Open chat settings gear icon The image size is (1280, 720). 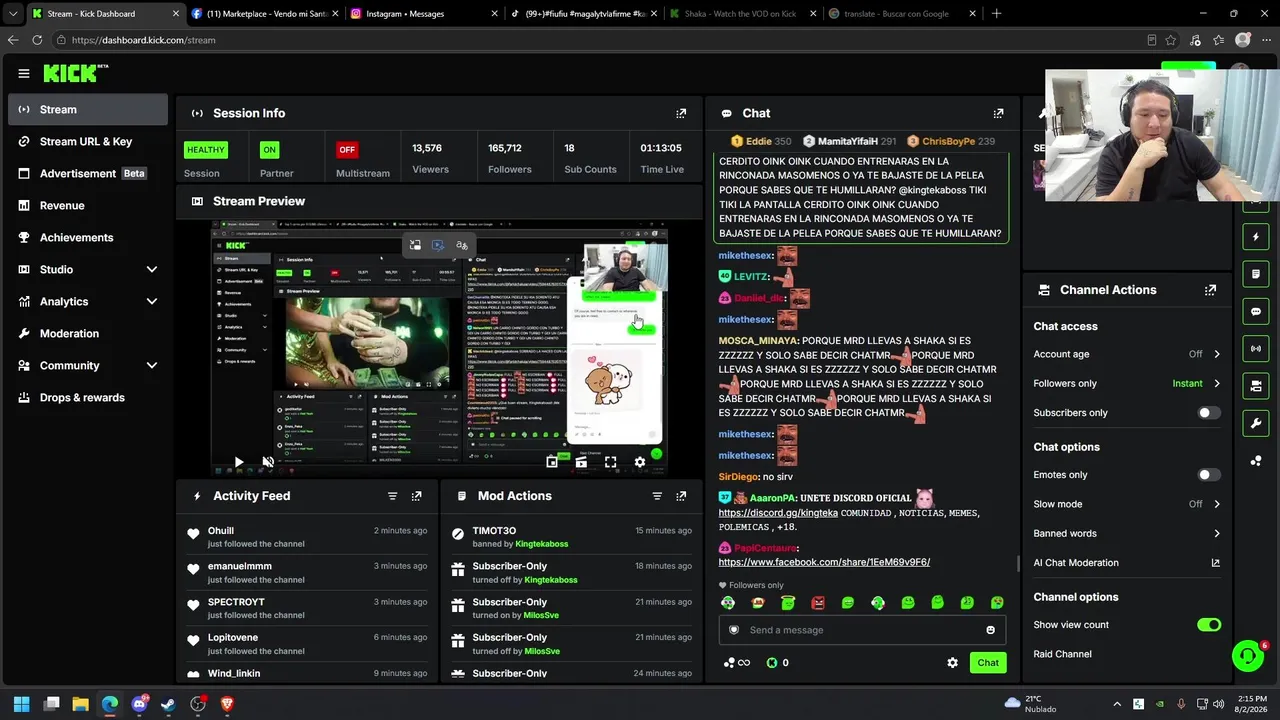(x=952, y=663)
